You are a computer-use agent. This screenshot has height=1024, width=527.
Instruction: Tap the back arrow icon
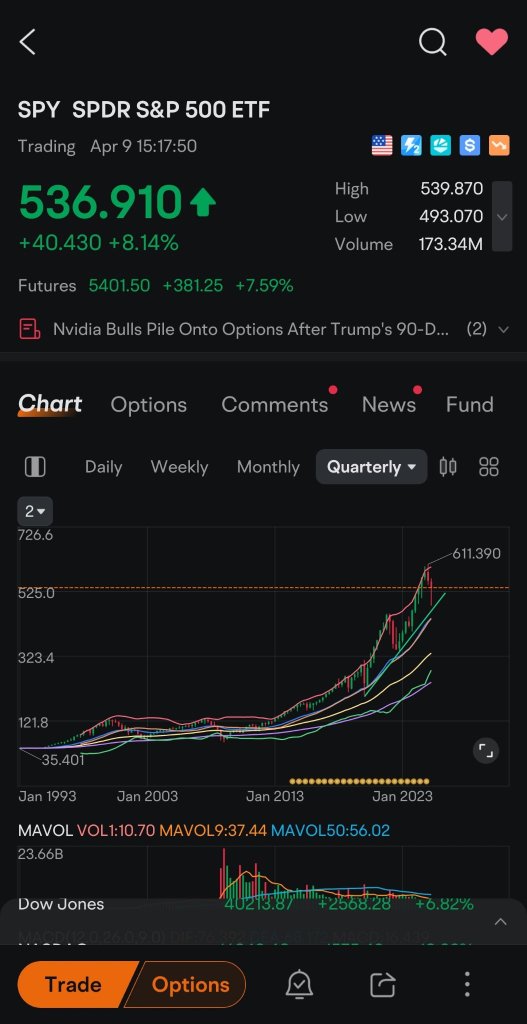tap(27, 42)
